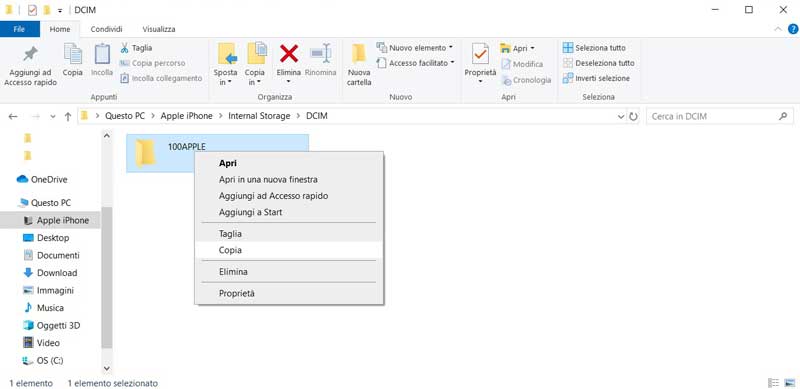Select the 100APPLE folder
The width and height of the screenshot is (800, 389).
click(217, 153)
